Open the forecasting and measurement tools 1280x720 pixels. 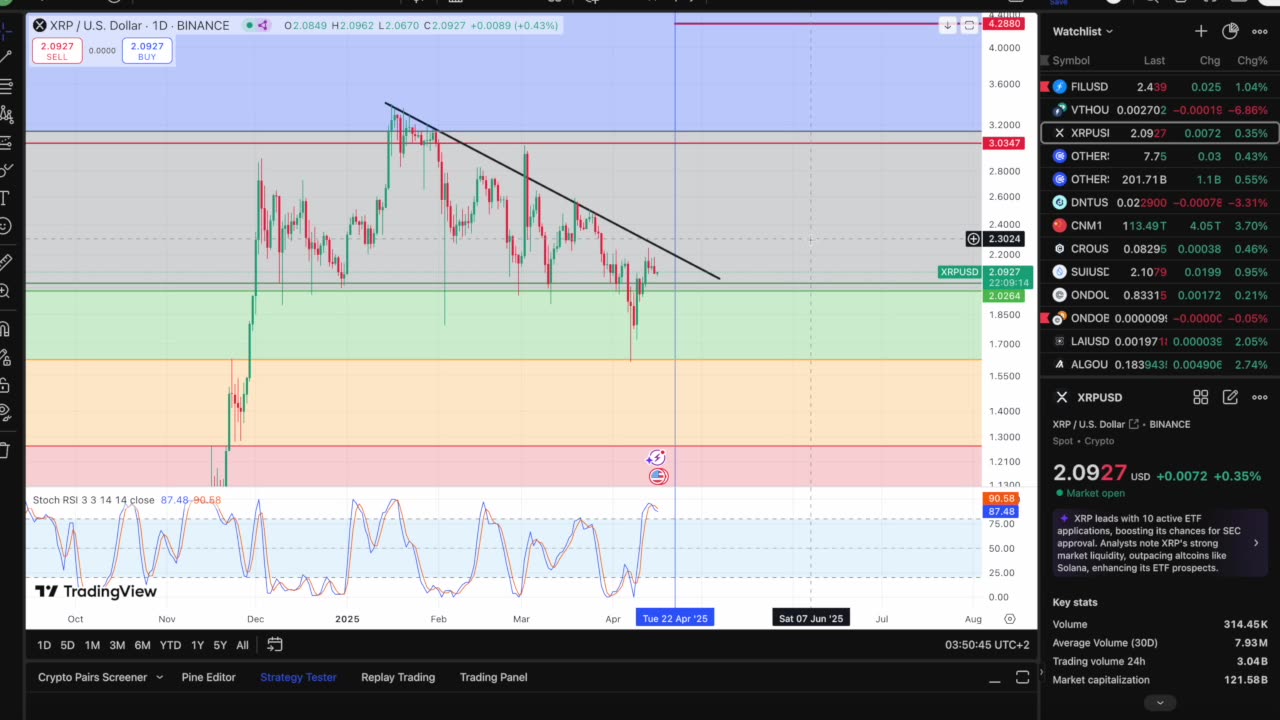pos(5,142)
